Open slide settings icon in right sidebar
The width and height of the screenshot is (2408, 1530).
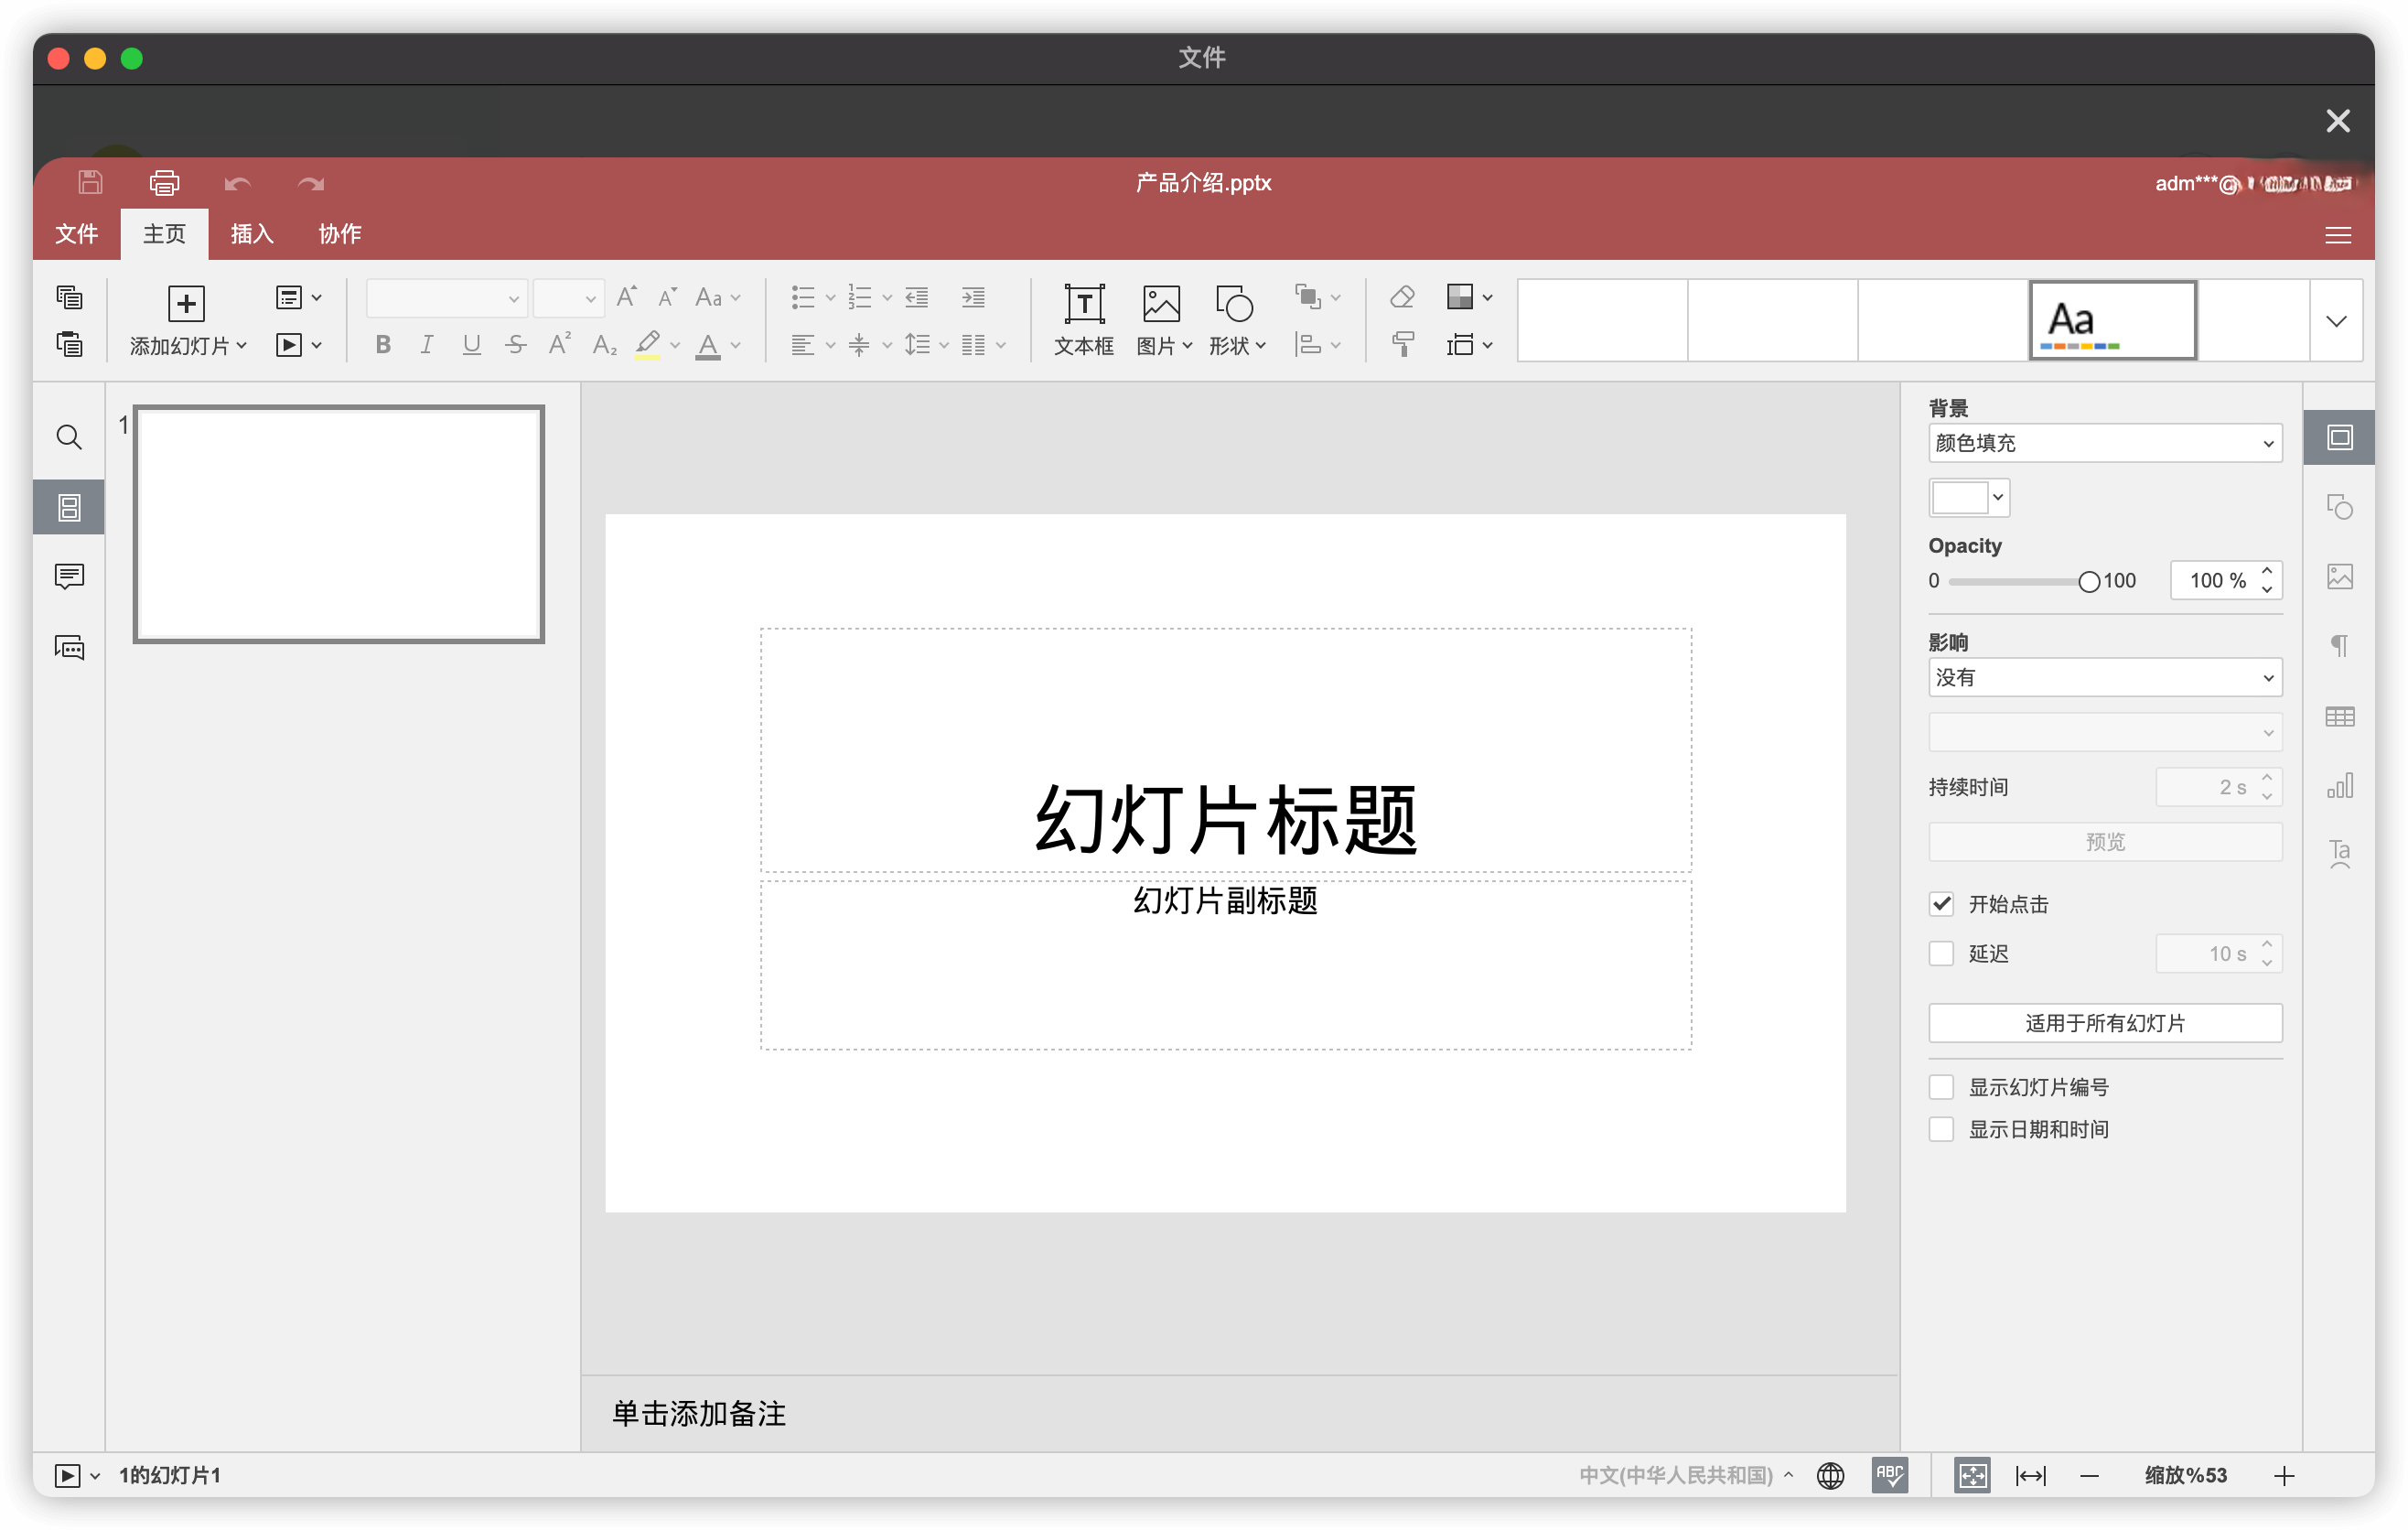tap(2339, 437)
